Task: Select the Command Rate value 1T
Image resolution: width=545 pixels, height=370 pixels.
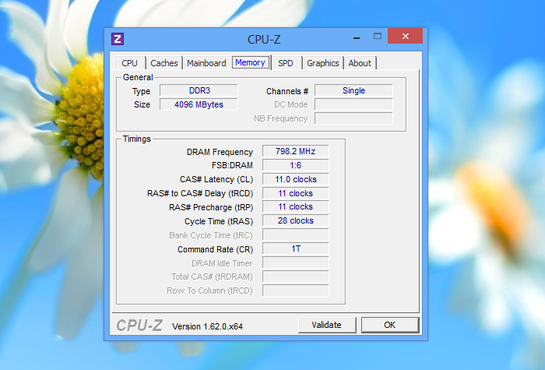Action: (x=295, y=249)
